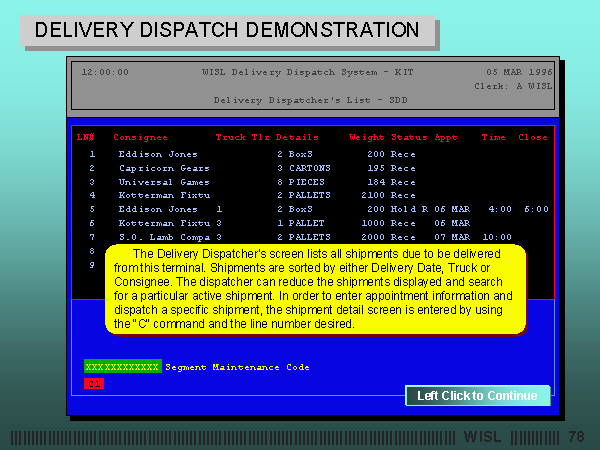The width and height of the screenshot is (600, 450).
Task: Click the 07 MAR appointment date
Action: point(452,237)
